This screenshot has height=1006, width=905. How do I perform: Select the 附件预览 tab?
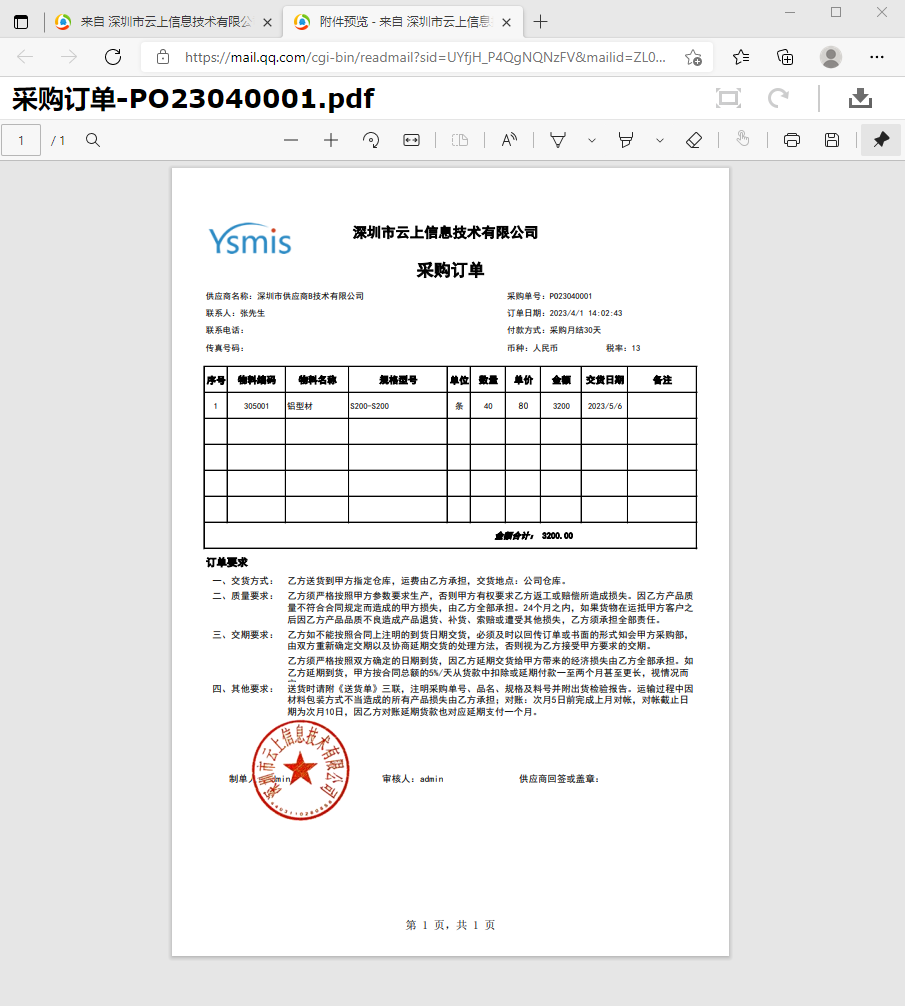pos(403,22)
